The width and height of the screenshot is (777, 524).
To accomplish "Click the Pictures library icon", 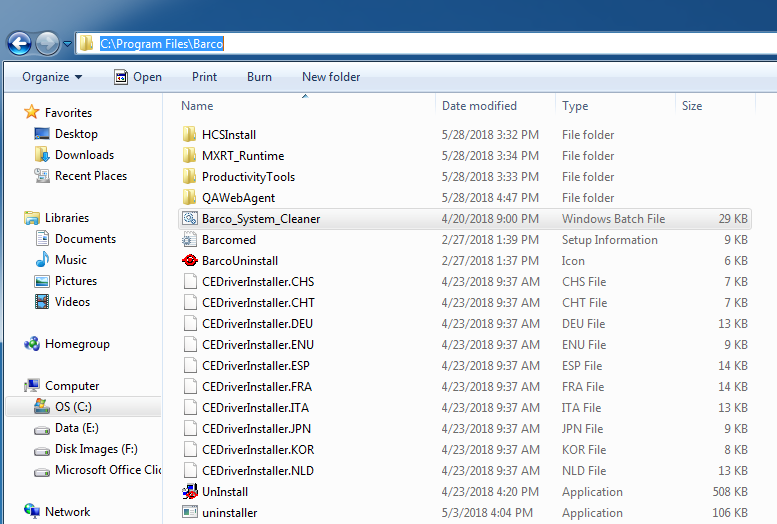I will (x=42, y=281).
